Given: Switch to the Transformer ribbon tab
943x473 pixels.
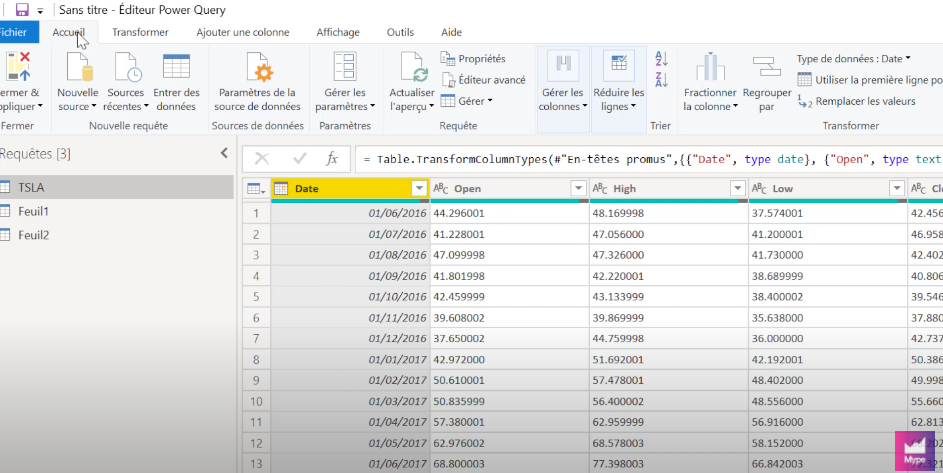Looking at the screenshot, I should point(140,32).
